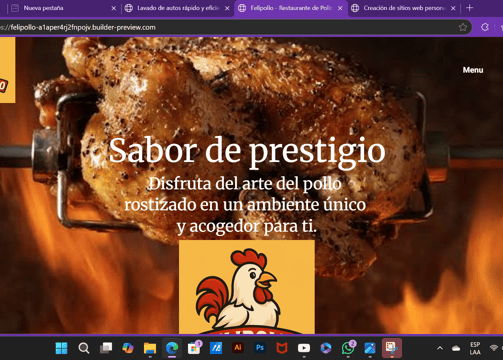Viewport: 503px width, 360px height.
Task: Add page to favorites star icon
Action: (x=463, y=27)
